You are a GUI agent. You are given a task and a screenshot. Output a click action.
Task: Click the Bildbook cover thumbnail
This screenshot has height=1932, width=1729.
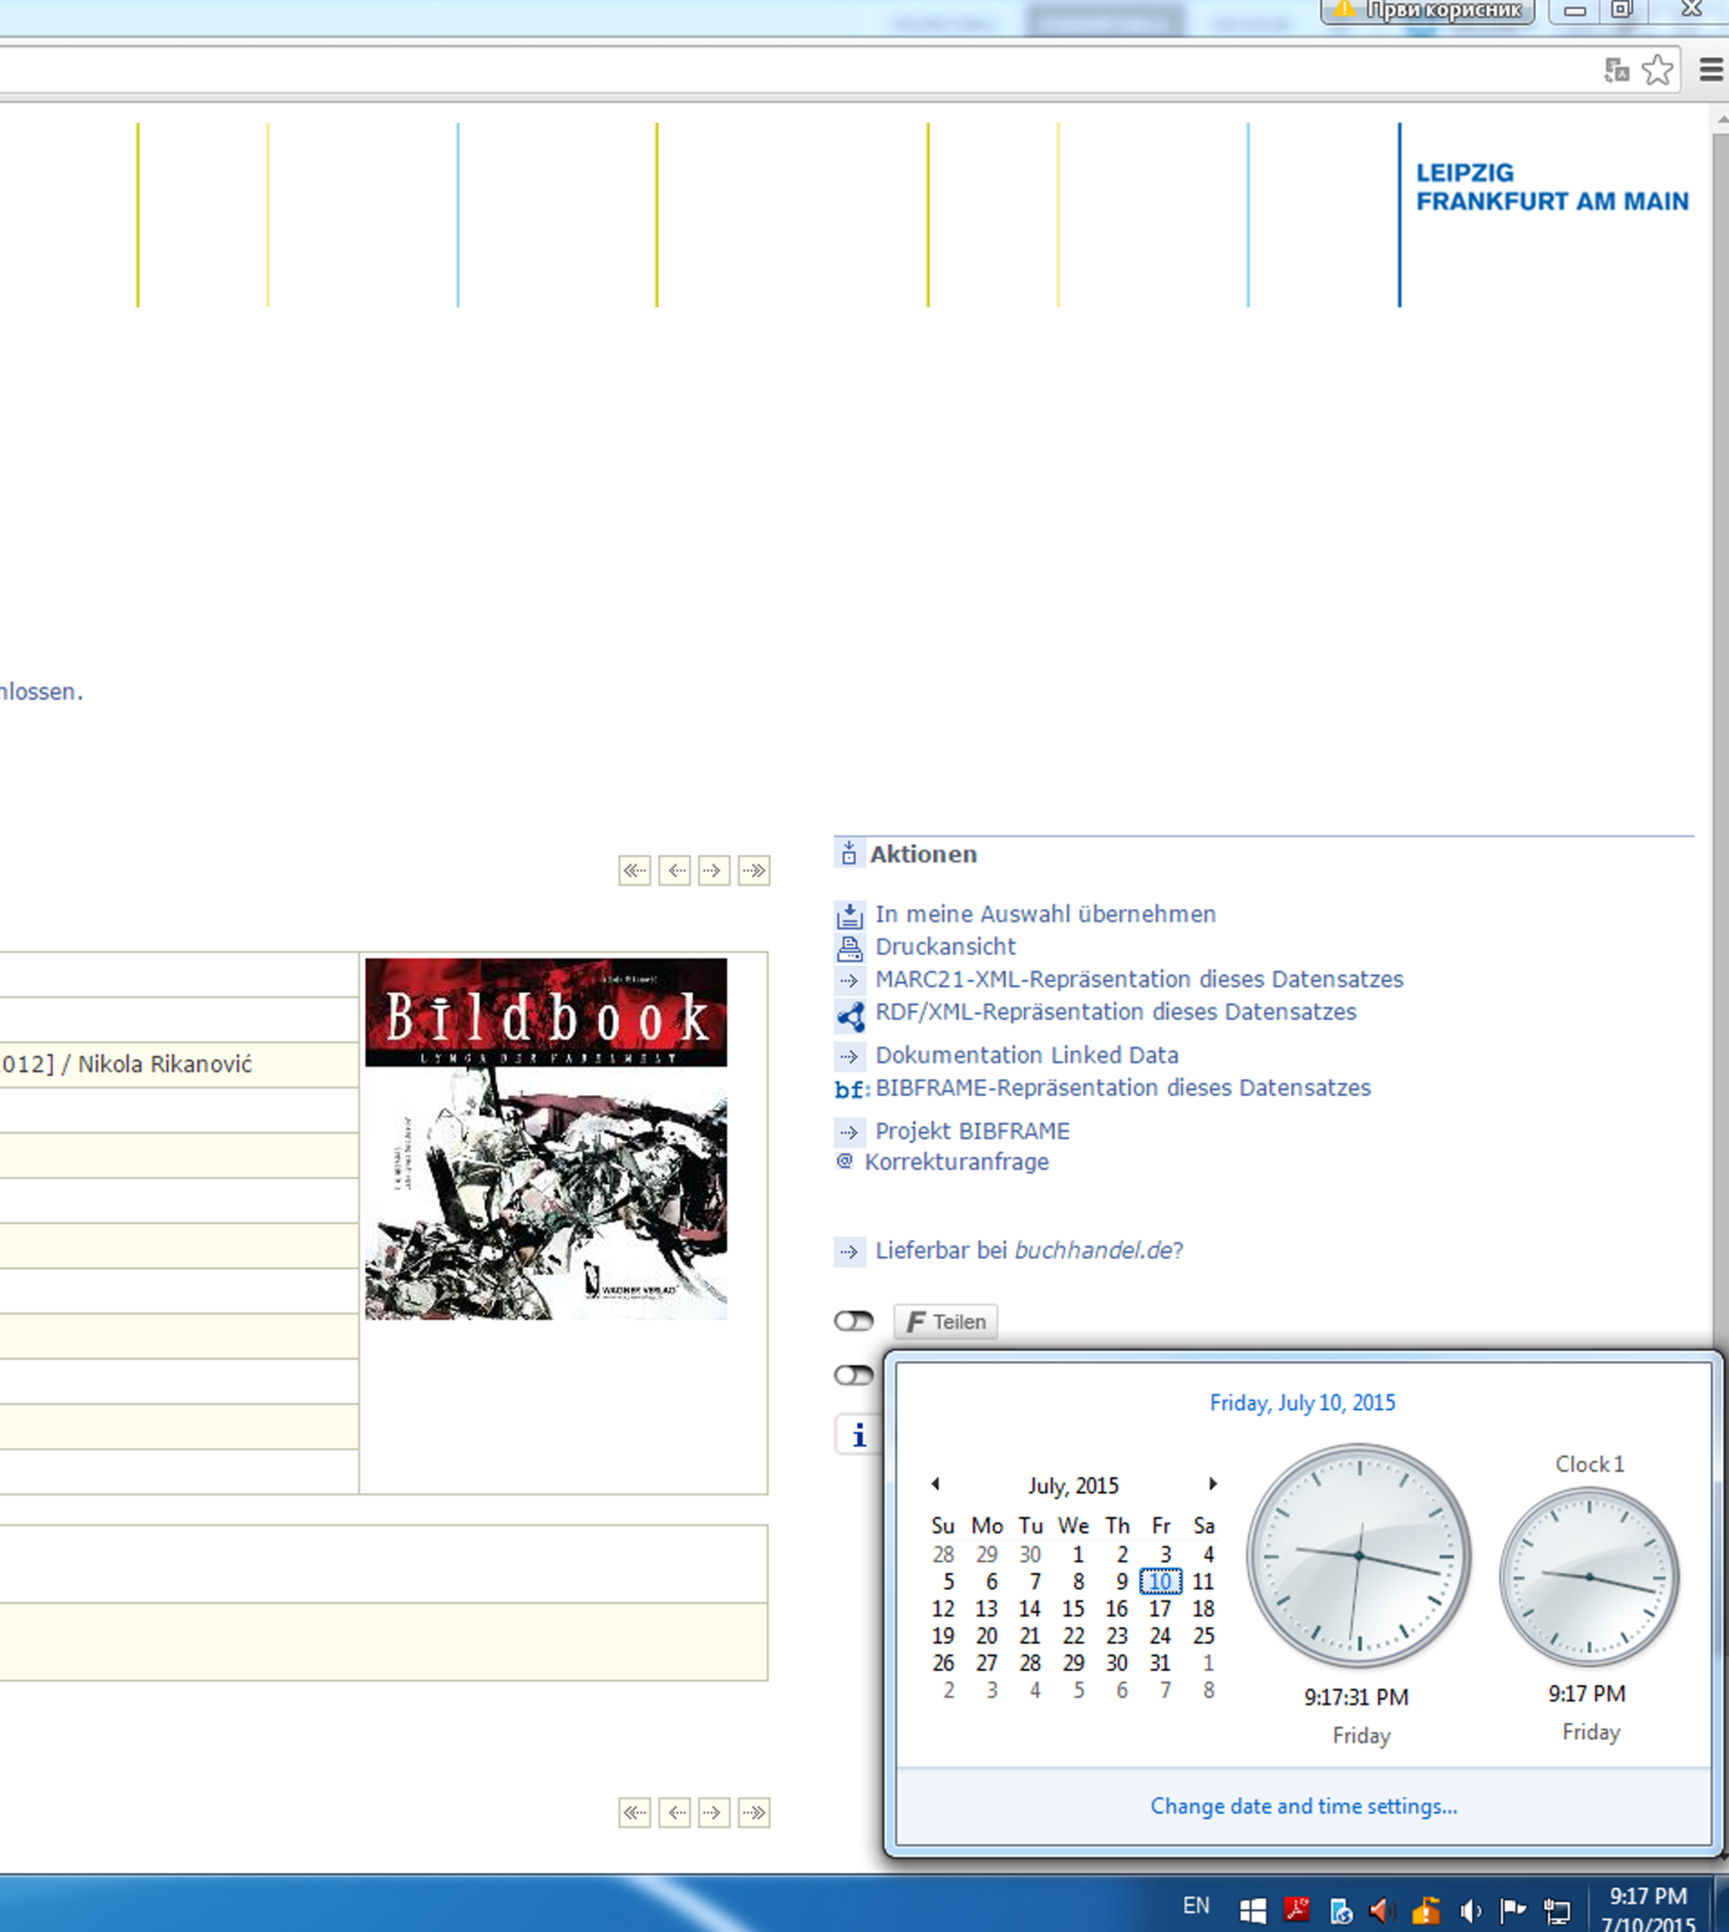(x=546, y=1139)
